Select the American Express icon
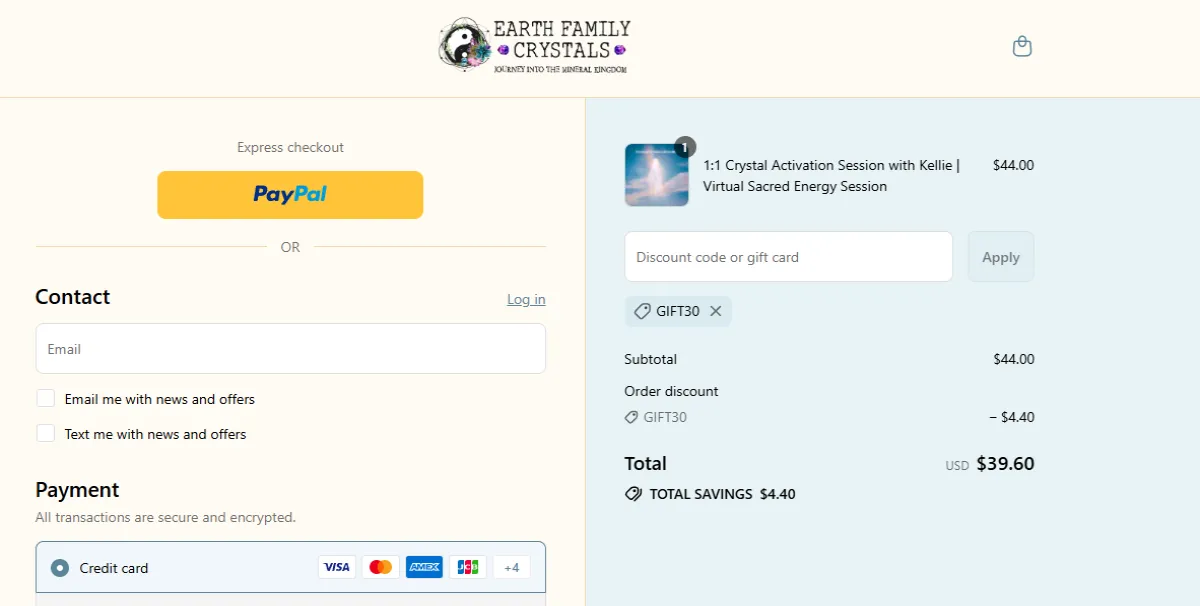1200x606 pixels. point(424,566)
